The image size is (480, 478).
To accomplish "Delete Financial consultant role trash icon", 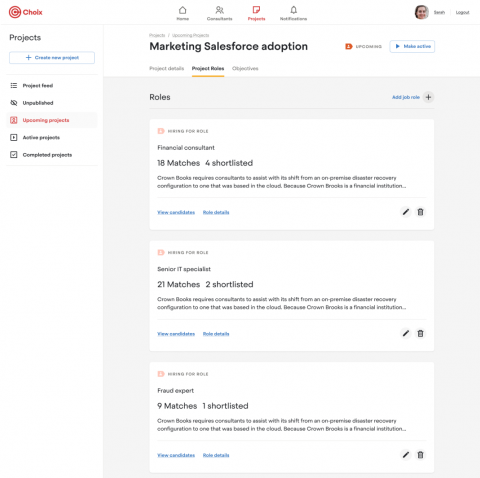I will click(x=420, y=212).
